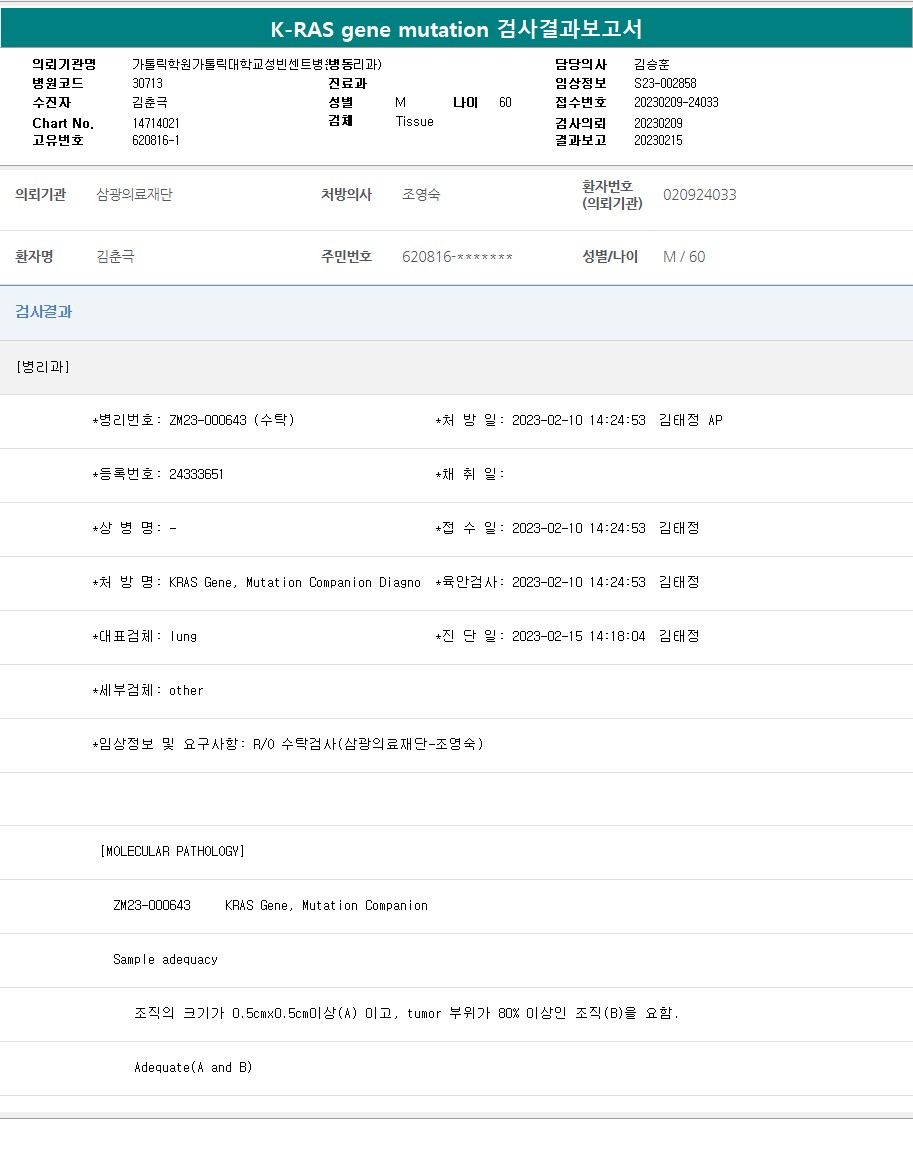
Task: Click the pathology number ZM23-000643 (수탁)
Action: point(231,420)
